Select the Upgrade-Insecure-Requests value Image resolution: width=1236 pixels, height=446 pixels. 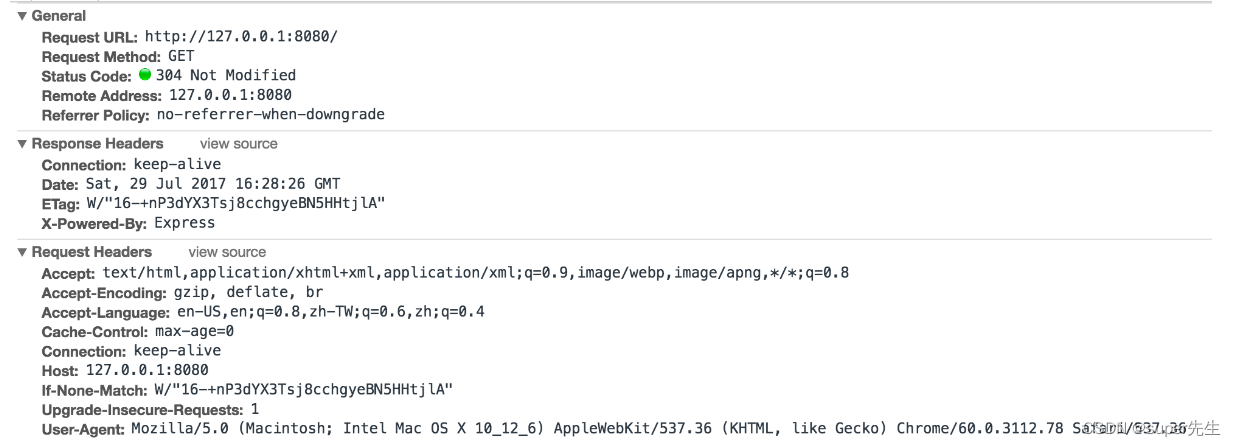[255, 409]
